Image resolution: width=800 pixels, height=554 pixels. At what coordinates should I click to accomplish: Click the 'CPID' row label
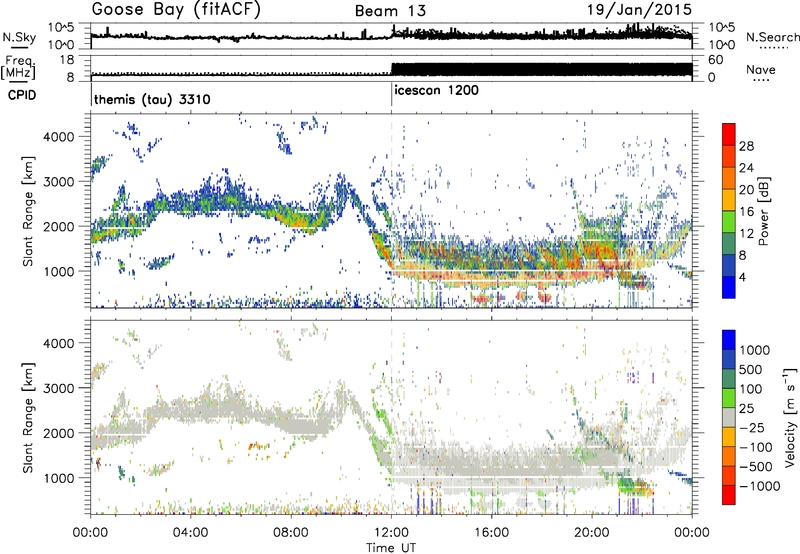coord(22,95)
